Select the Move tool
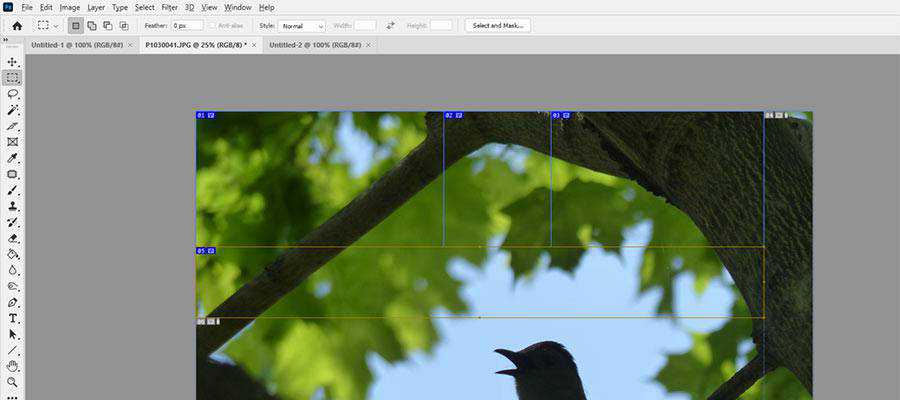 click(x=13, y=62)
